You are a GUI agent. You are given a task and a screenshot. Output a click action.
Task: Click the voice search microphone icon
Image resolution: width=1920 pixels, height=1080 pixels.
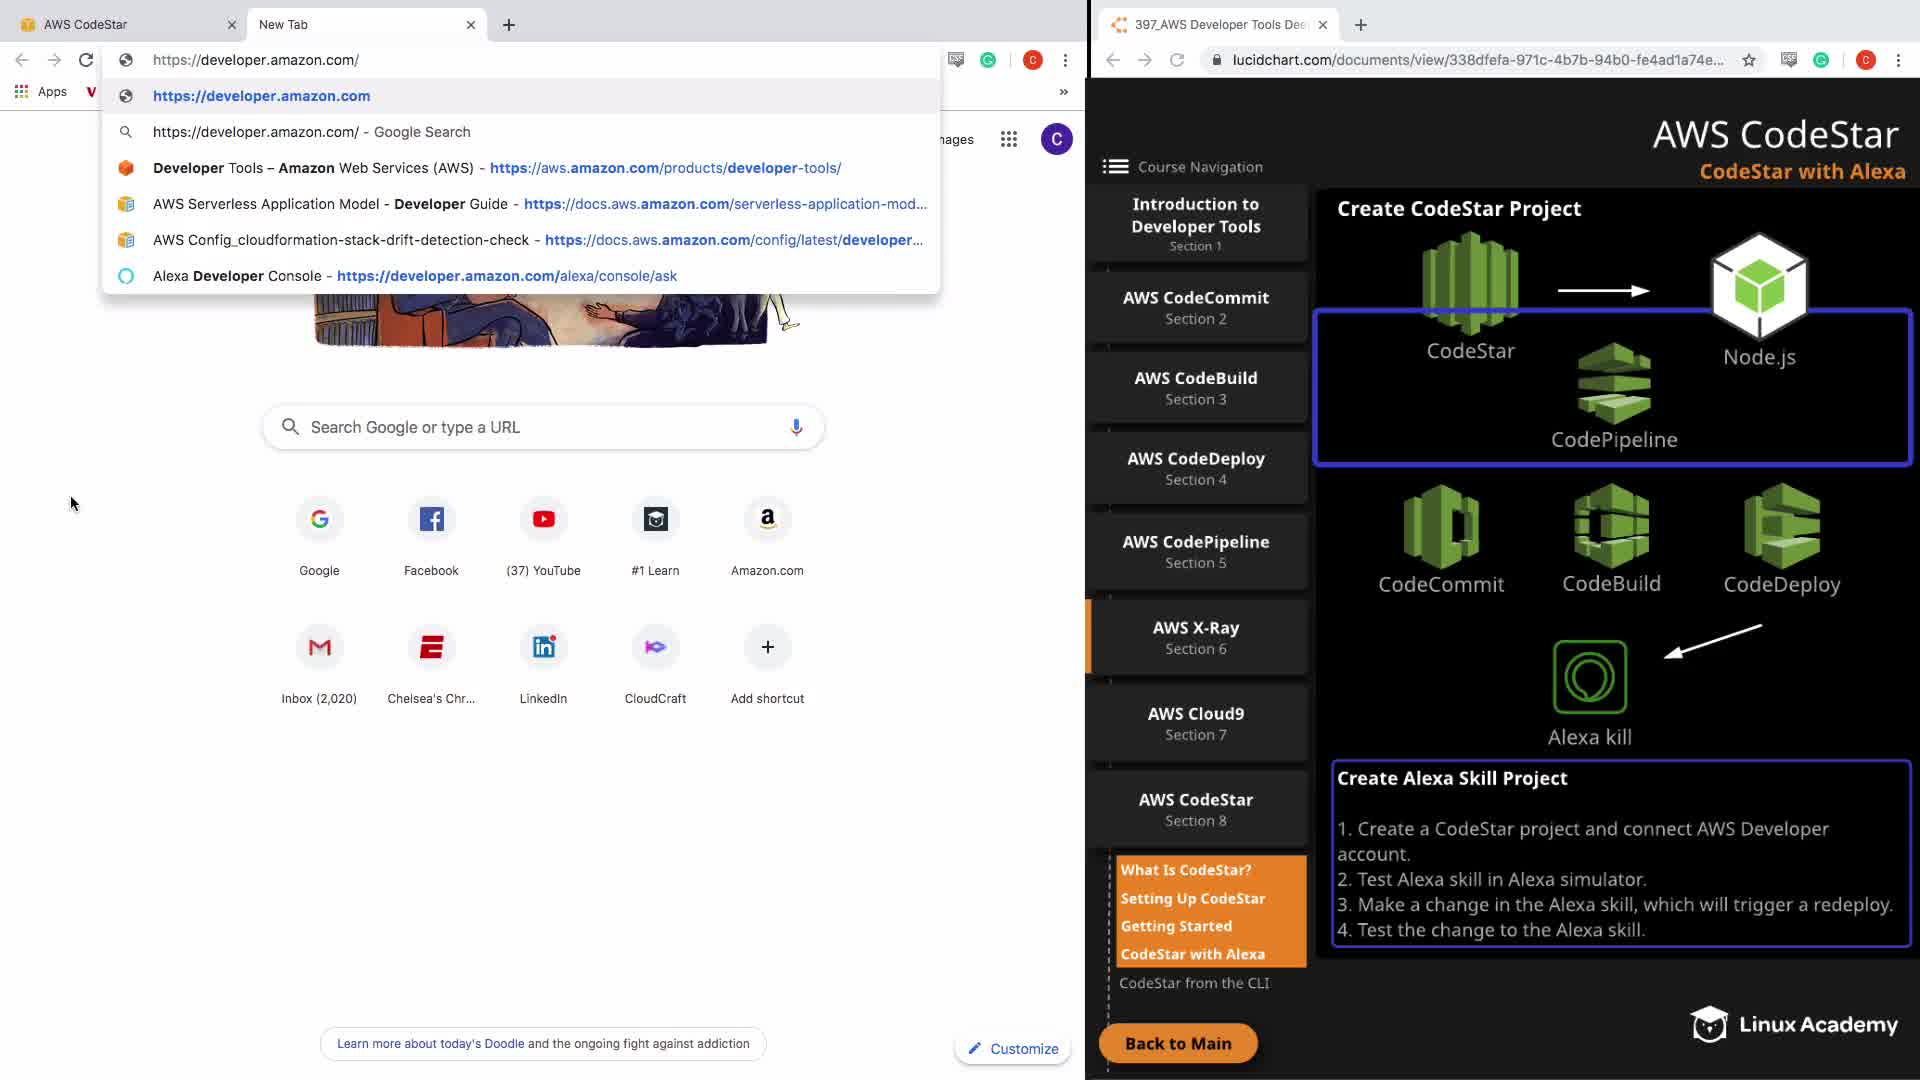[796, 427]
